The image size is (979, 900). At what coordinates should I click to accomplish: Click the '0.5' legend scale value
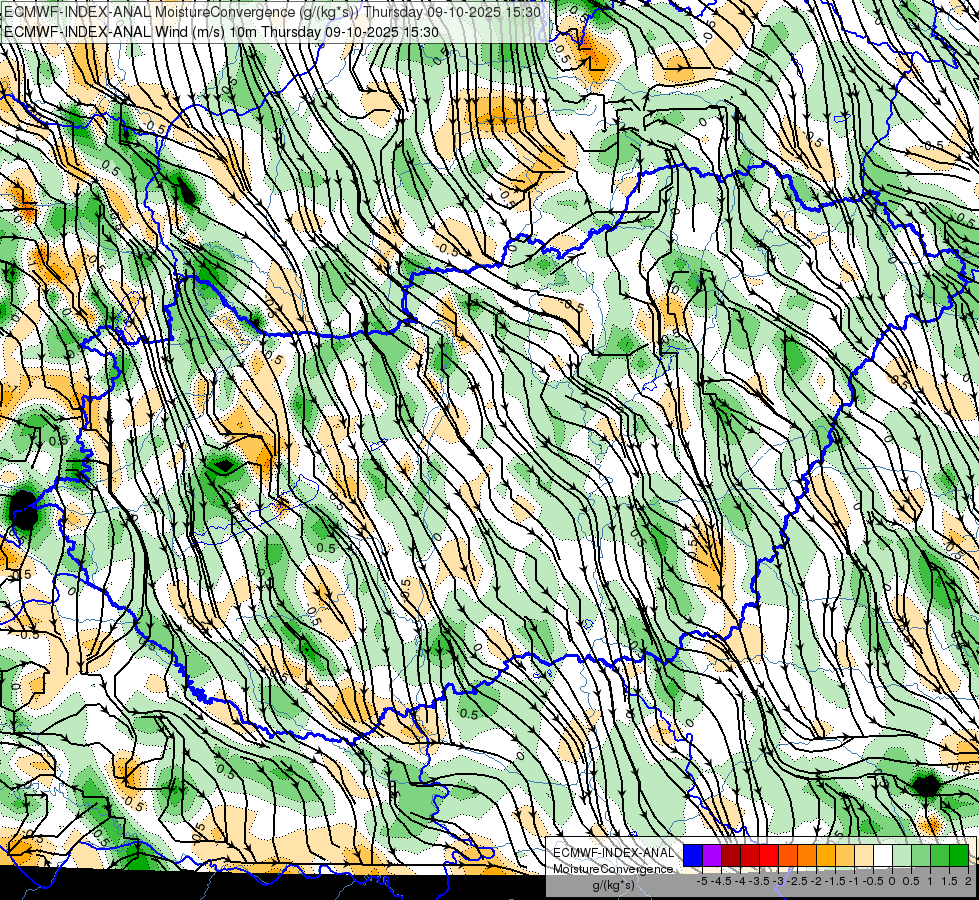click(x=911, y=881)
